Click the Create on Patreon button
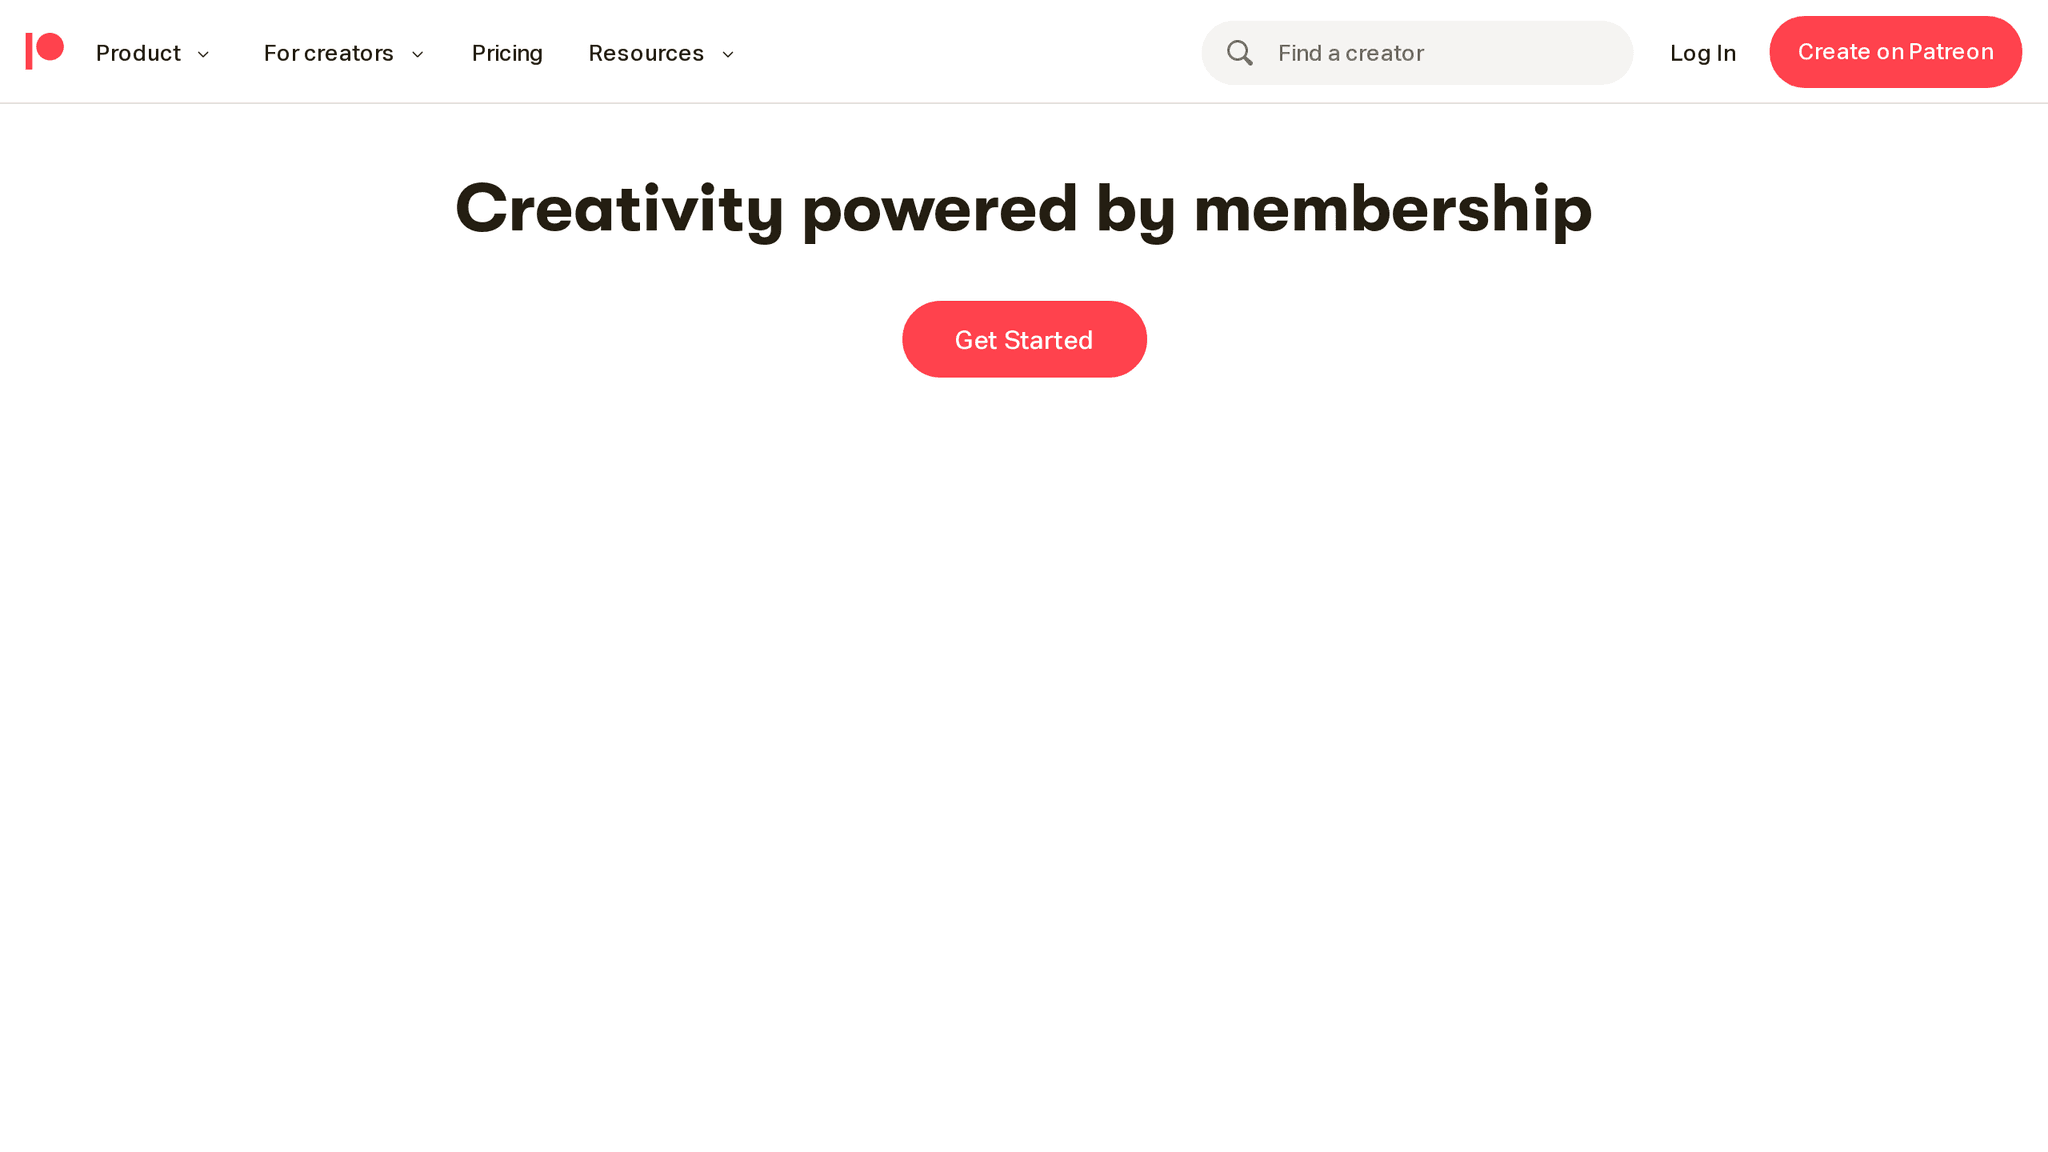Screen dimensions: 2048x1152 pyautogui.click(x=1896, y=52)
